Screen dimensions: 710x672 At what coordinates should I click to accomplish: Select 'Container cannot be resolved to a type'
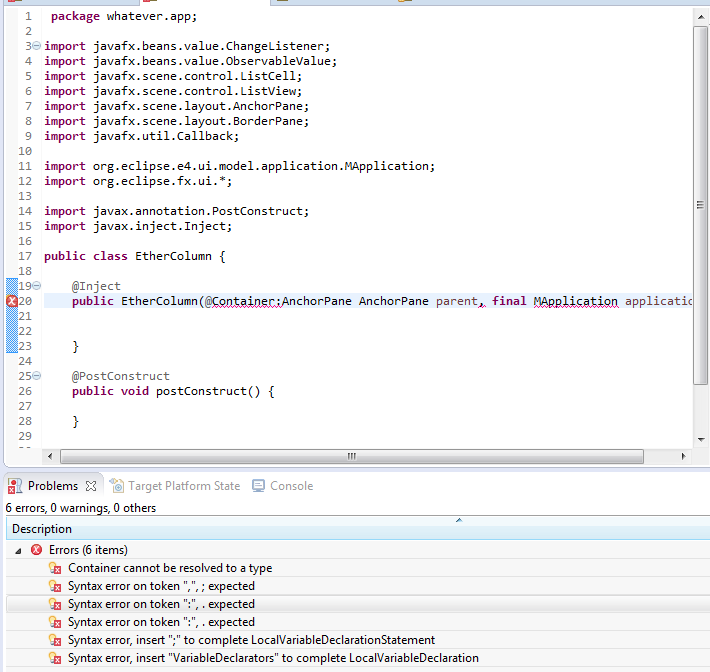(x=170, y=568)
